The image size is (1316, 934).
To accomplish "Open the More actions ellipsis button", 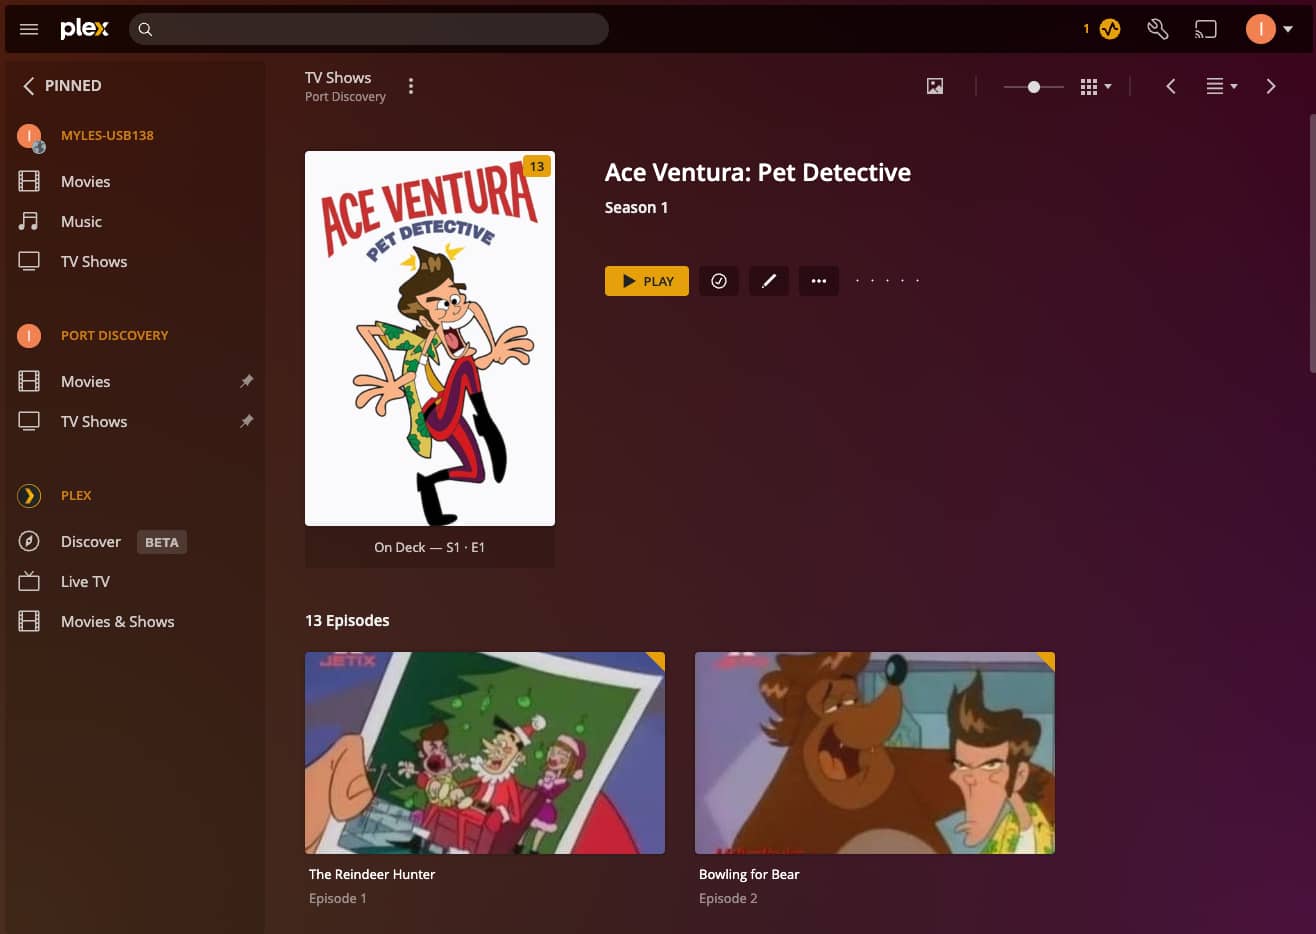I will coord(819,281).
